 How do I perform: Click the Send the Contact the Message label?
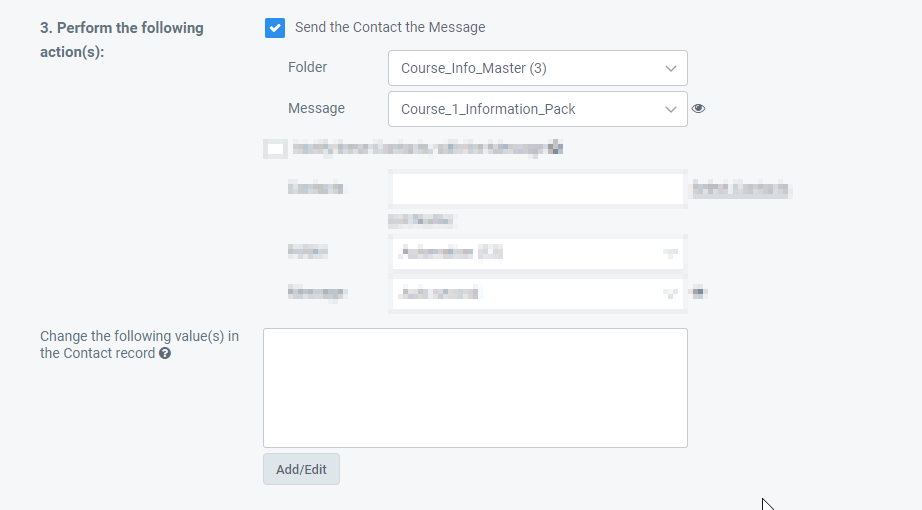click(x=390, y=28)
